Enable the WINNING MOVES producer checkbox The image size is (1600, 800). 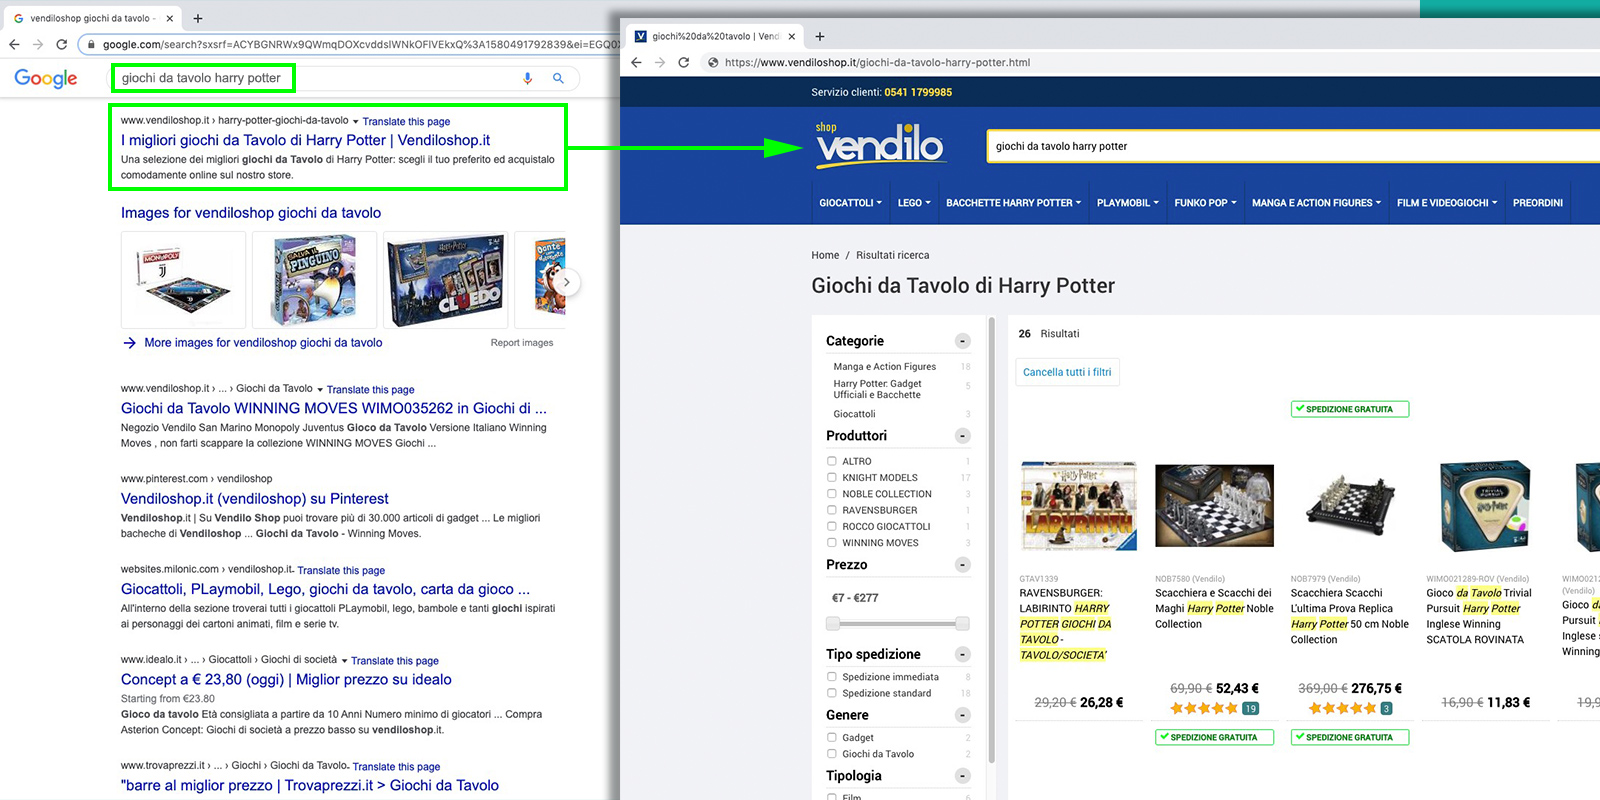832,543
